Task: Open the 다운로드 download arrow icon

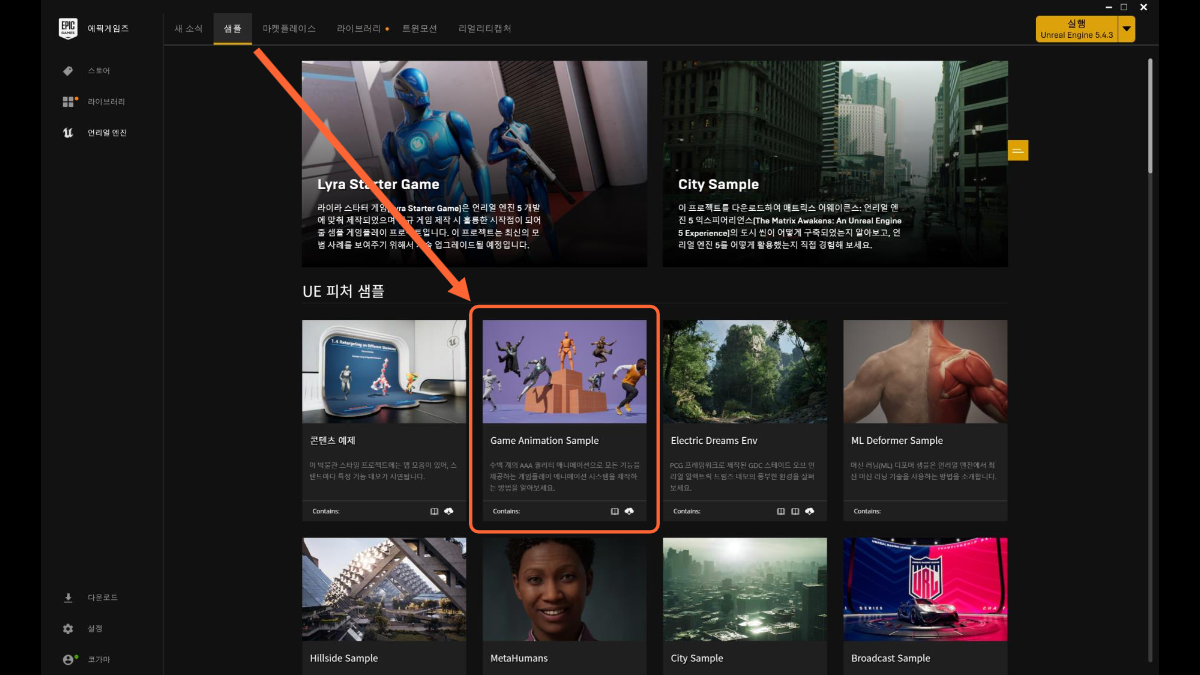Action: tap(68, 597)
